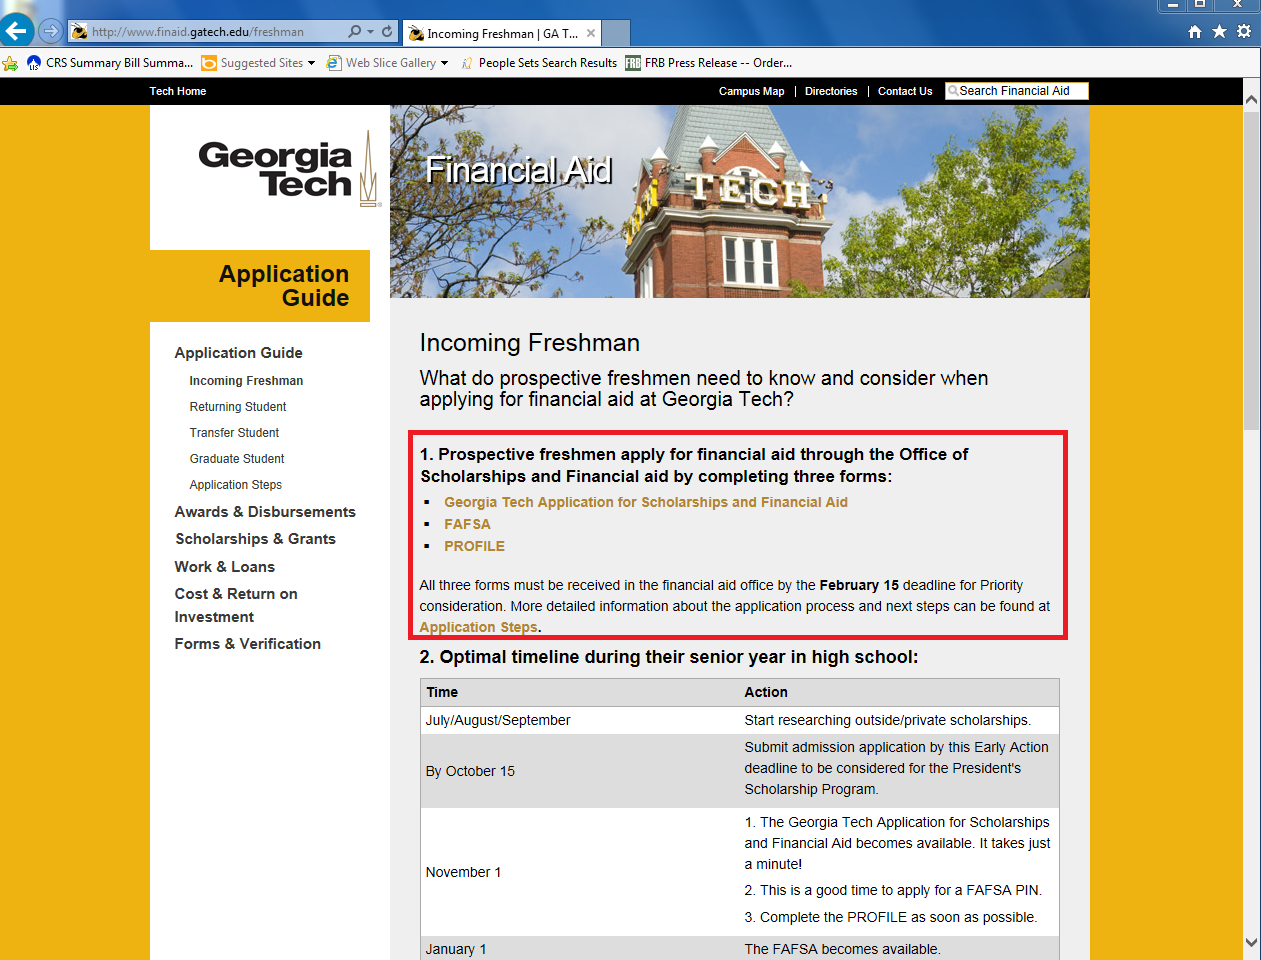Select Application Steps in the sidebar menu
Screen dimensions: 1261x960
(236, 485)
